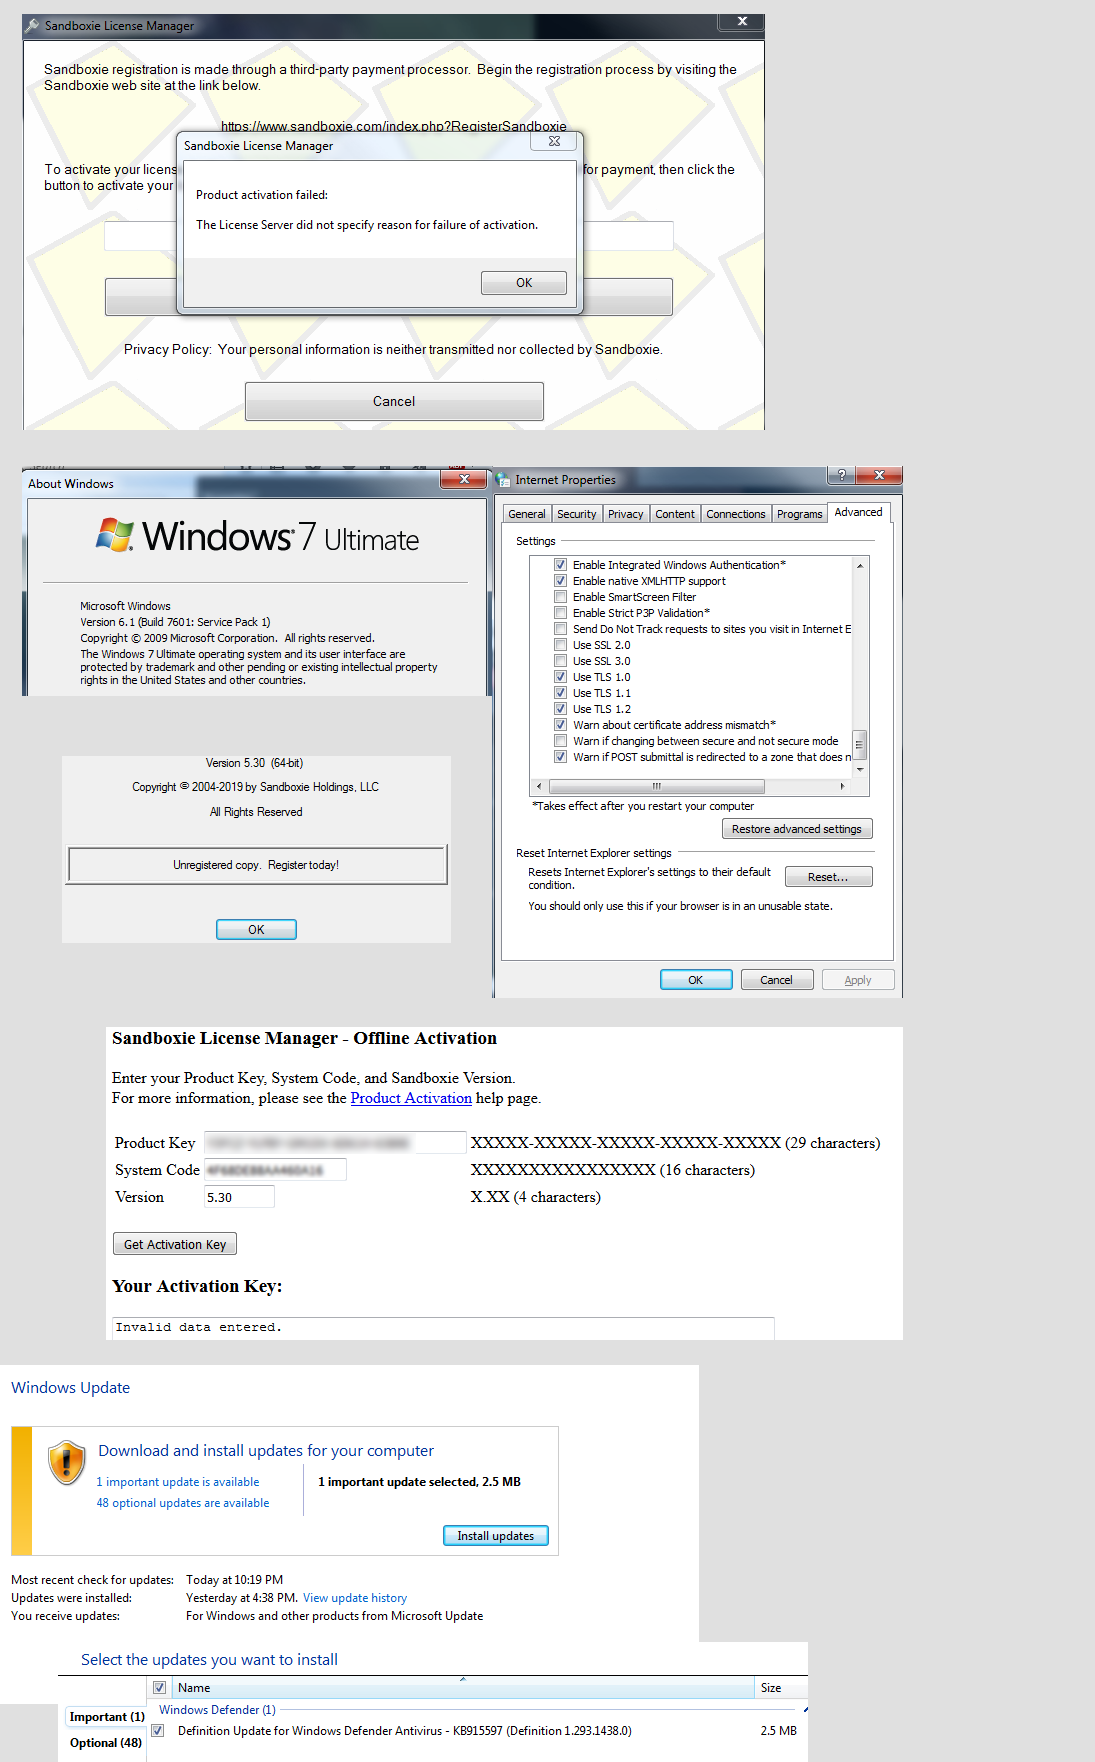The height and width of the screenshot is (1762, 1095).
Task: Deselect the Windows Defender definition update checkbox
Action: (x=158, y=1731)
